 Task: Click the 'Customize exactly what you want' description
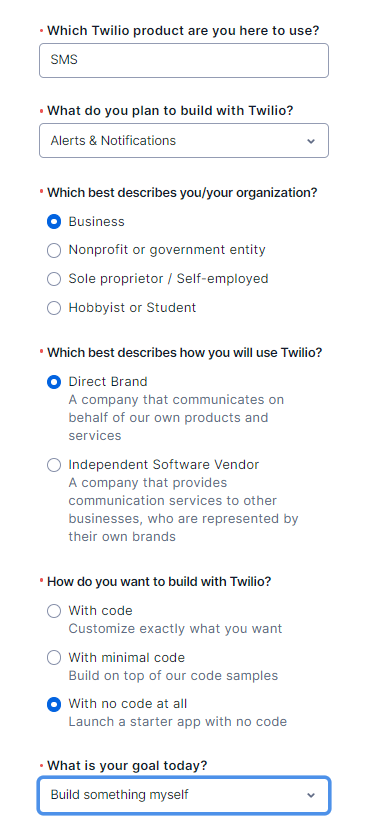coord(175,629)
